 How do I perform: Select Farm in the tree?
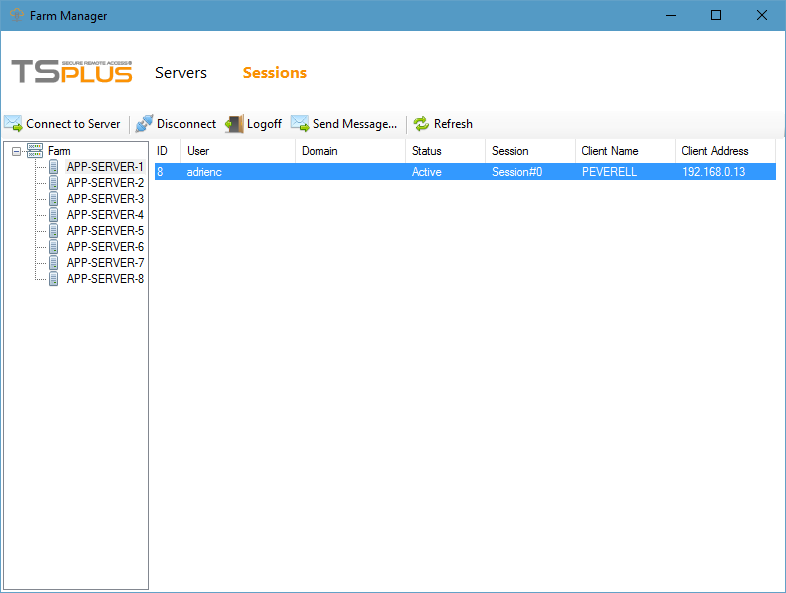pos(59,151)
